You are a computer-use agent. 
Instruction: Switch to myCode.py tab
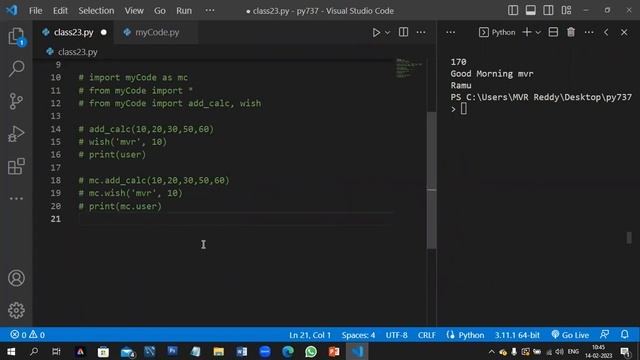[x=157, y=32]
